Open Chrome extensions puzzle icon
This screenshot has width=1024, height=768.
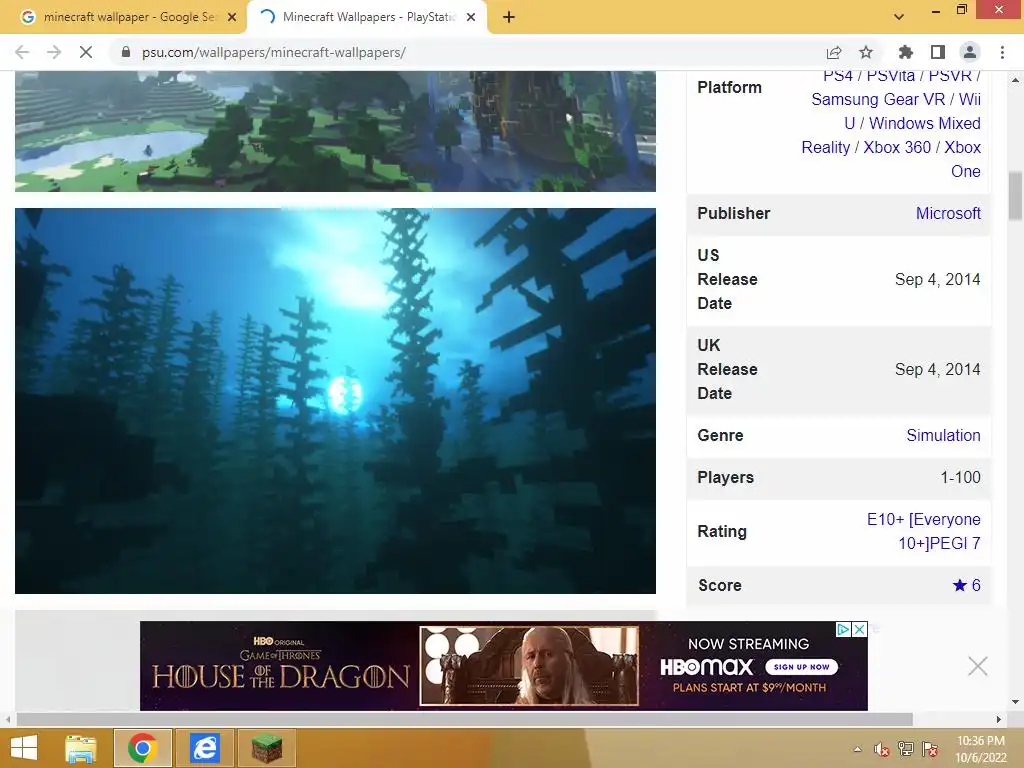click(x=905, y=52)
